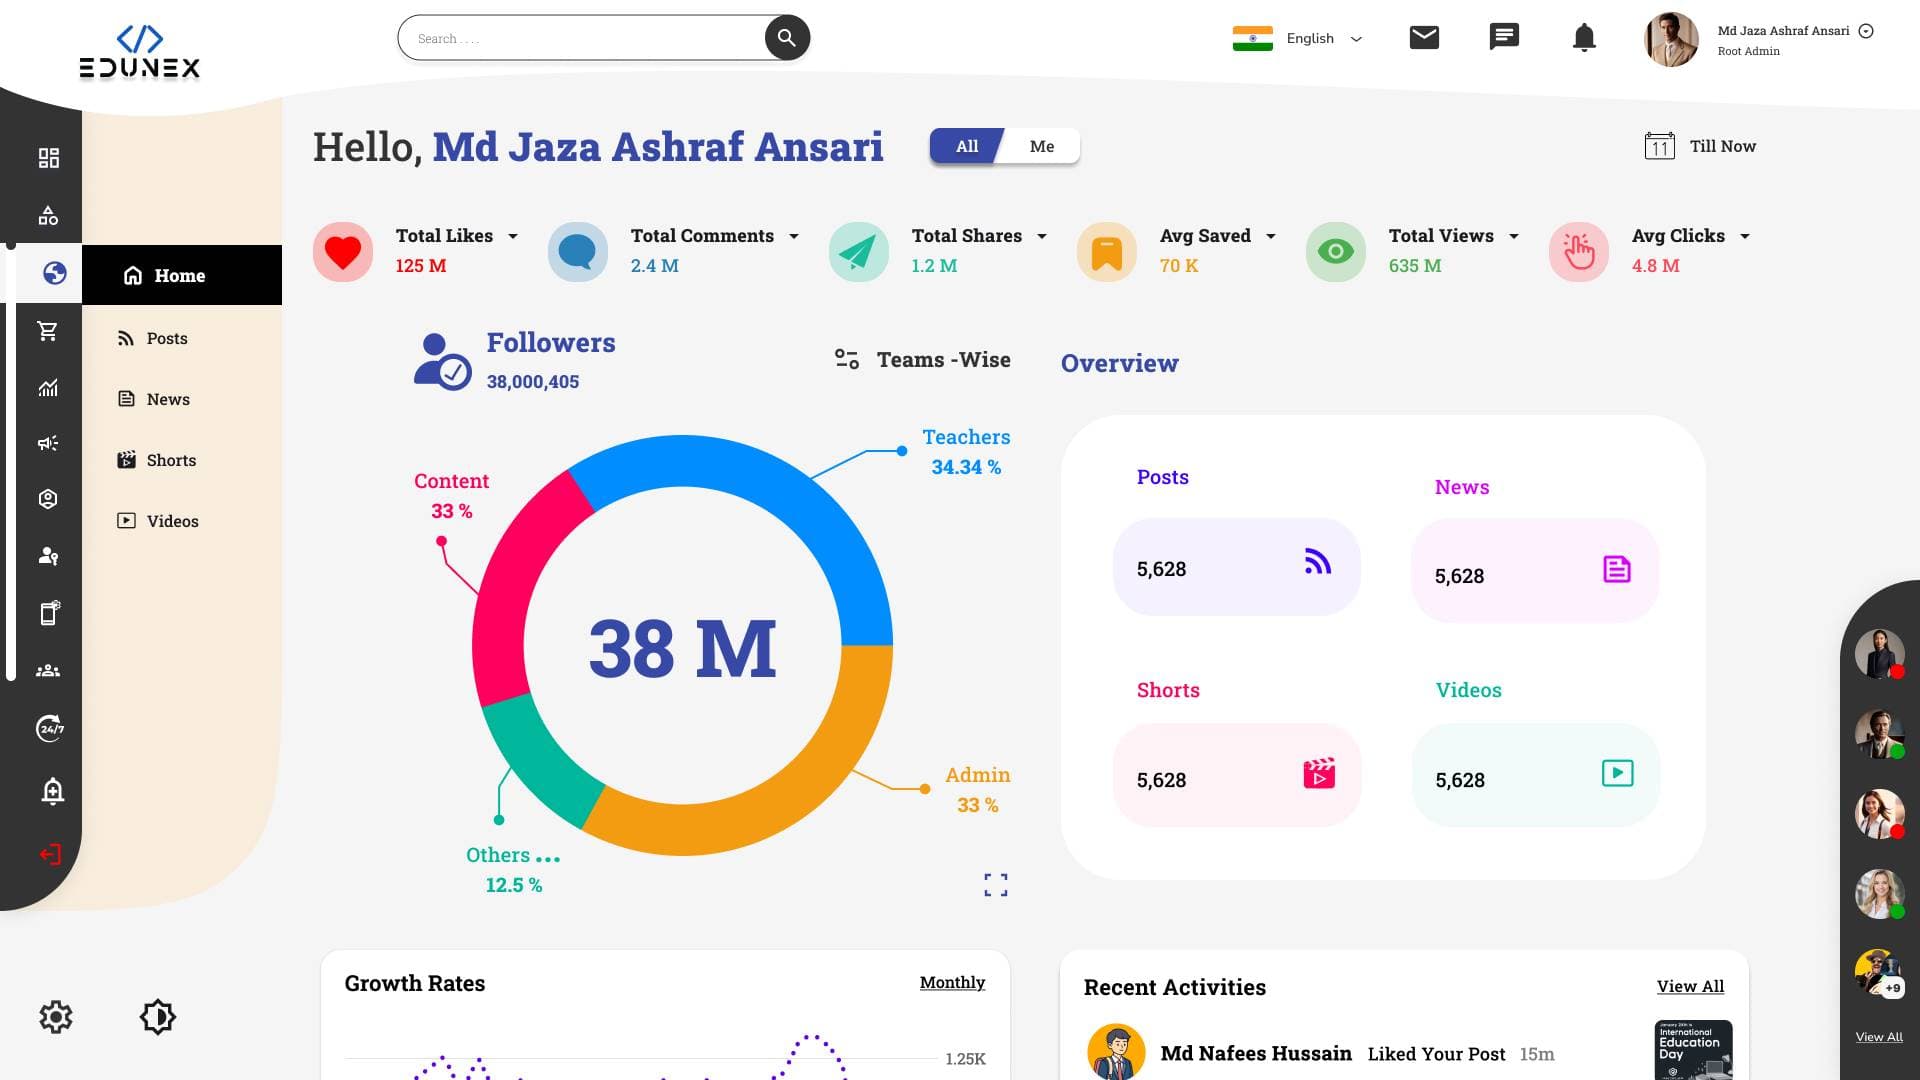
Task: Open the 24/7 support sidebar icon
Action: click(x=50, y=728)
